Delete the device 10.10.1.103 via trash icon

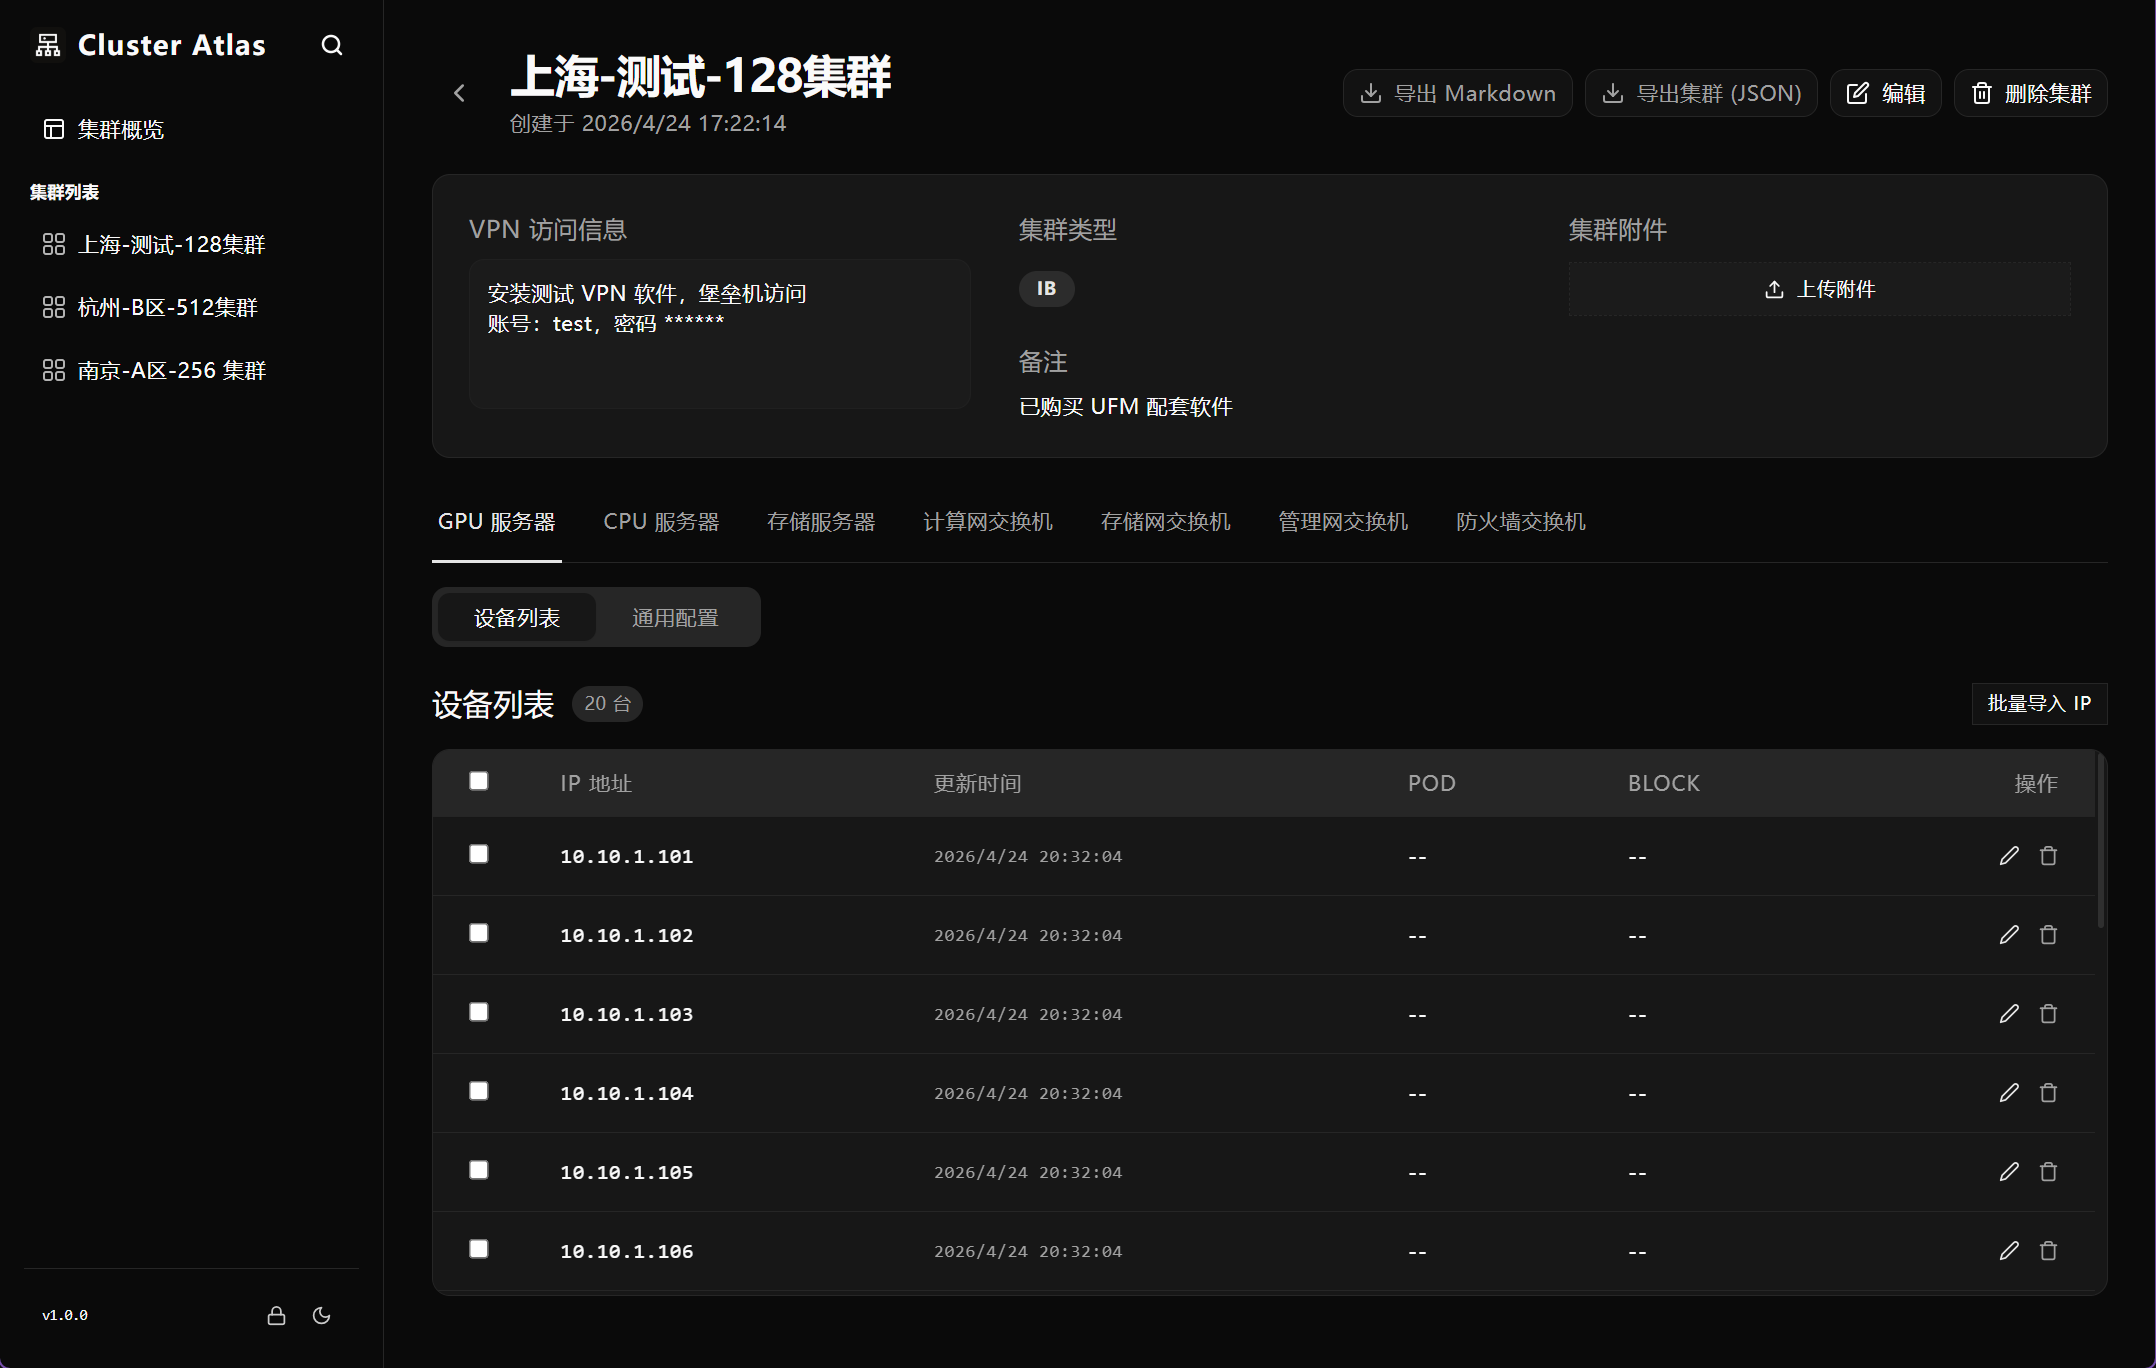(x=2048, y=1013)
